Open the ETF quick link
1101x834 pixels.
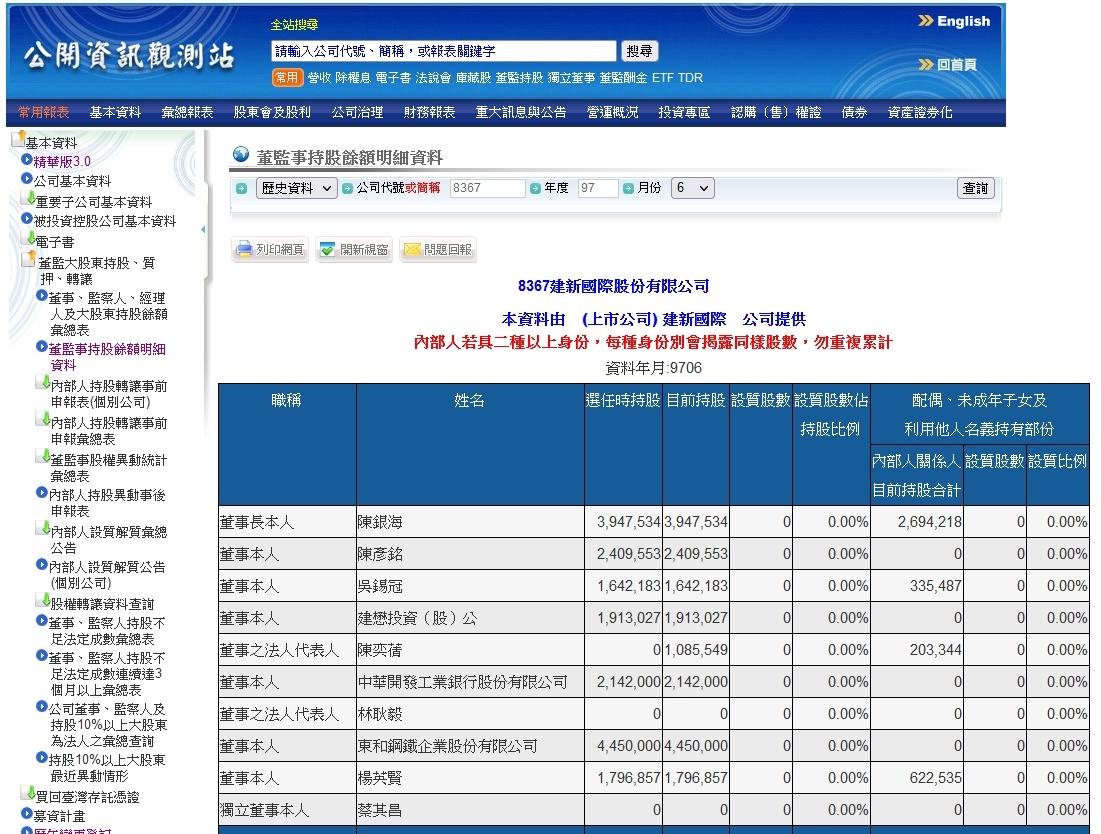662,78
